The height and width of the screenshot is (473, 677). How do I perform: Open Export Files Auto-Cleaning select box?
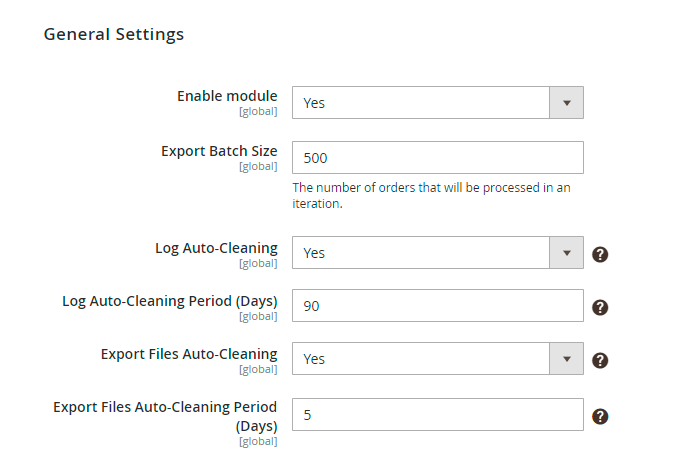pyautogui.click(x=420, y=359)
